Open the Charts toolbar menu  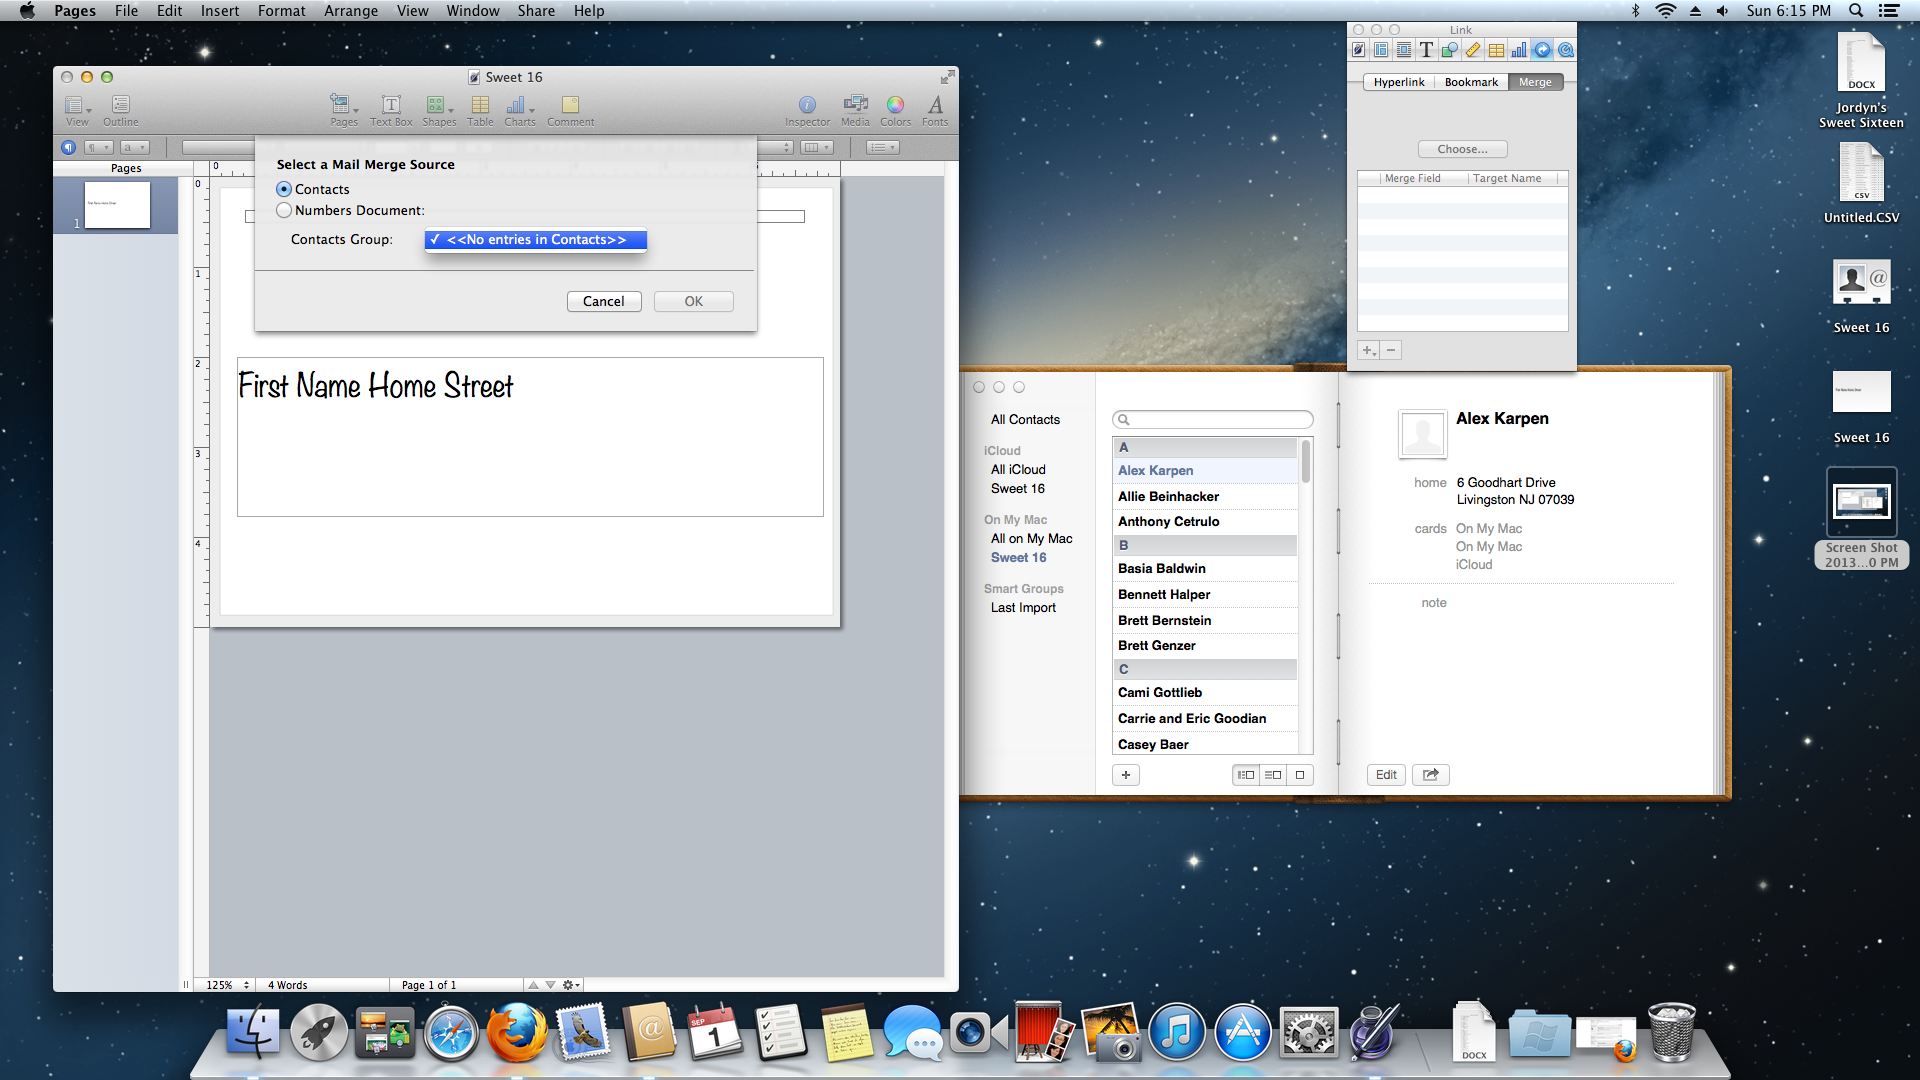pos(519,110)
